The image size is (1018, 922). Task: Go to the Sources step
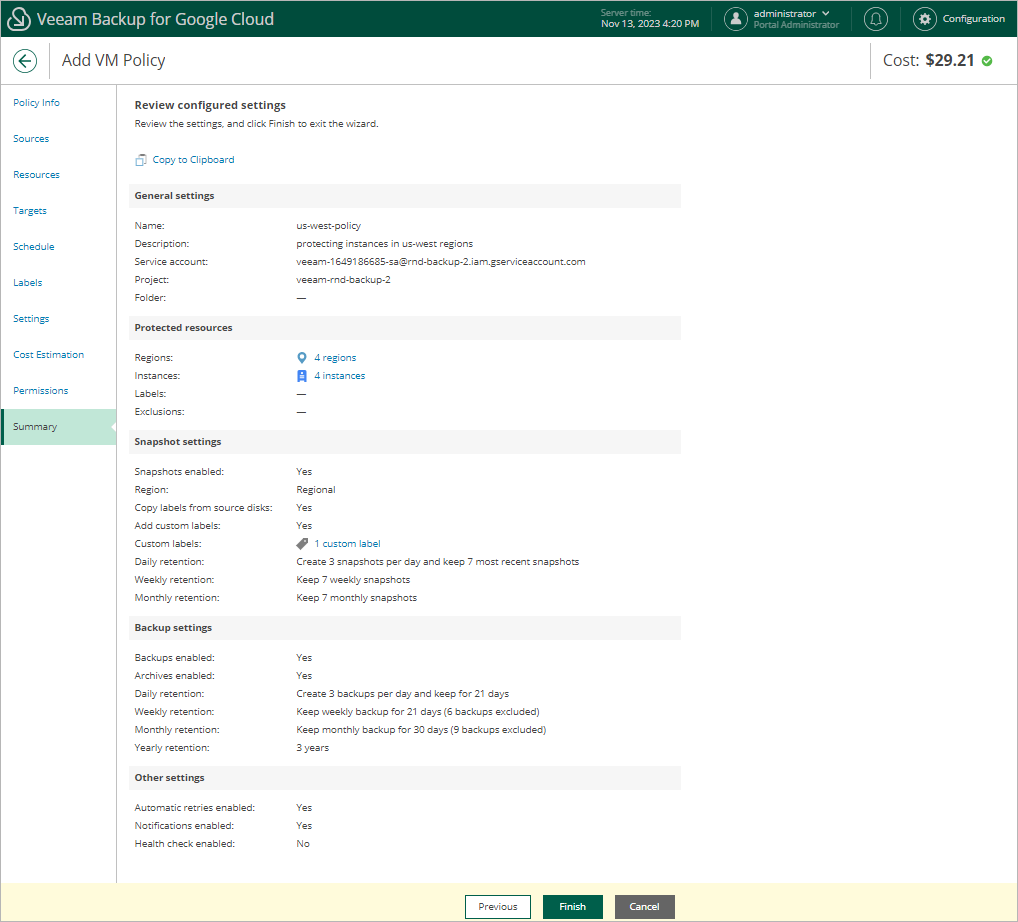(x=31, y=139)
